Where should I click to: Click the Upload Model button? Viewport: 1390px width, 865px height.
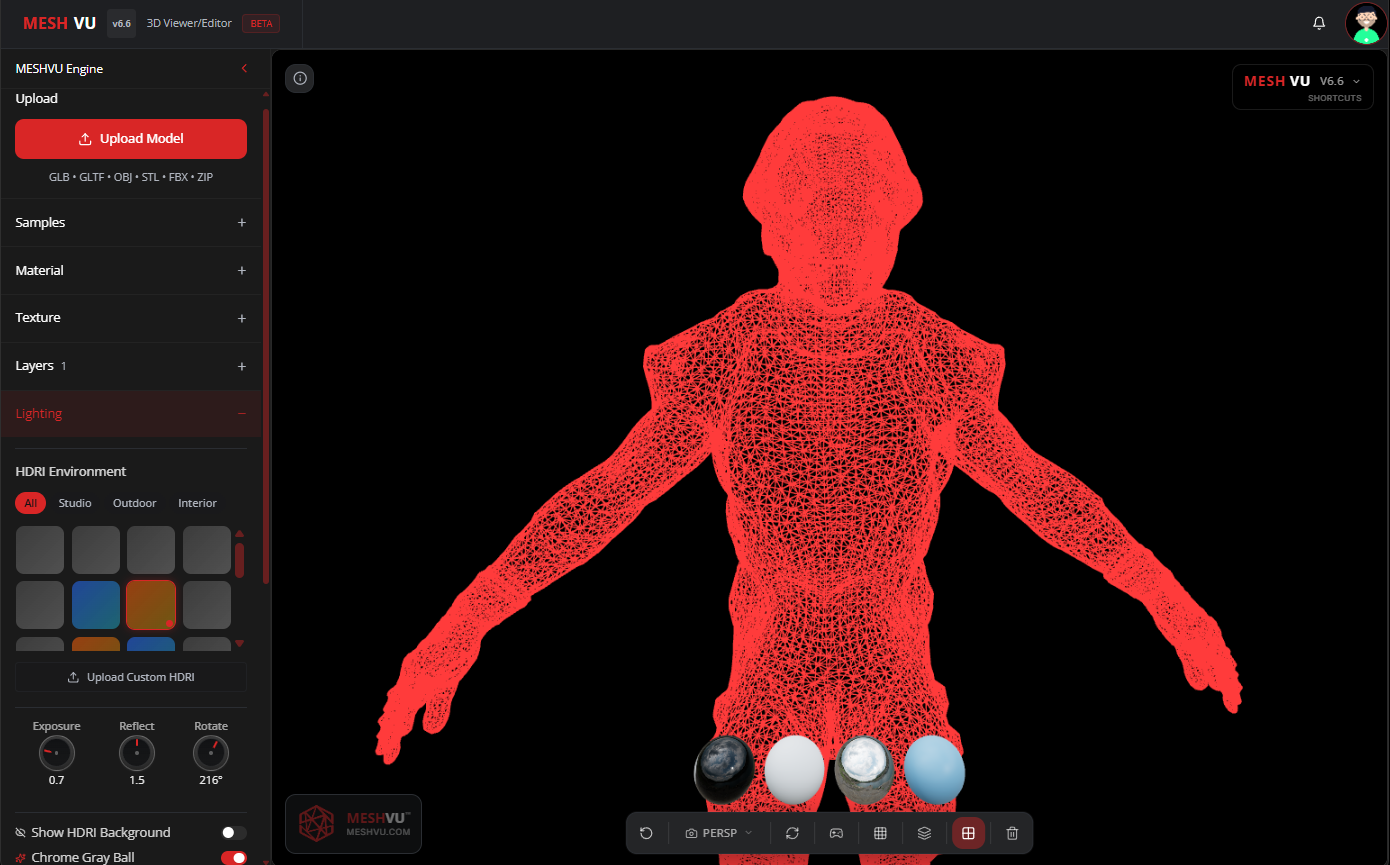[x=131, y=139]
